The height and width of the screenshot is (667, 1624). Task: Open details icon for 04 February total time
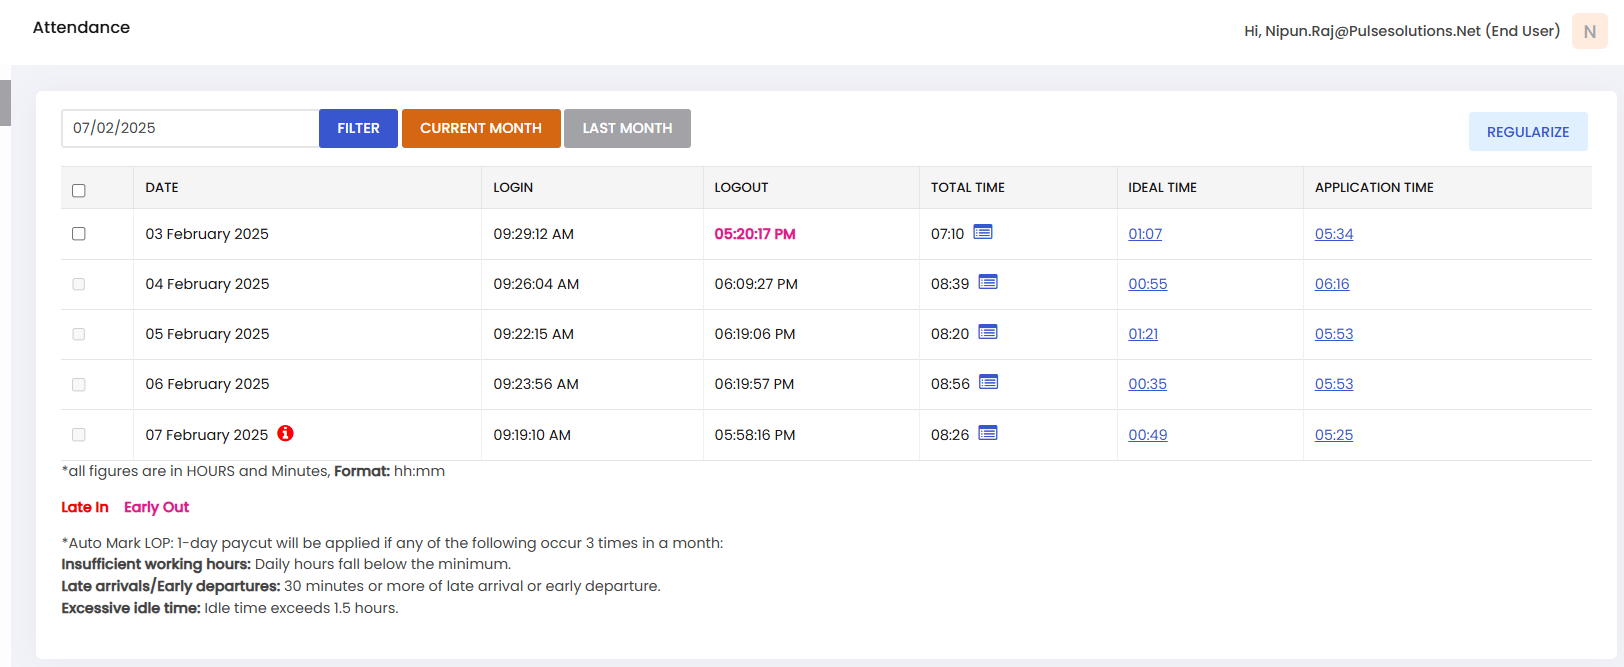click(x=987, y=282)
